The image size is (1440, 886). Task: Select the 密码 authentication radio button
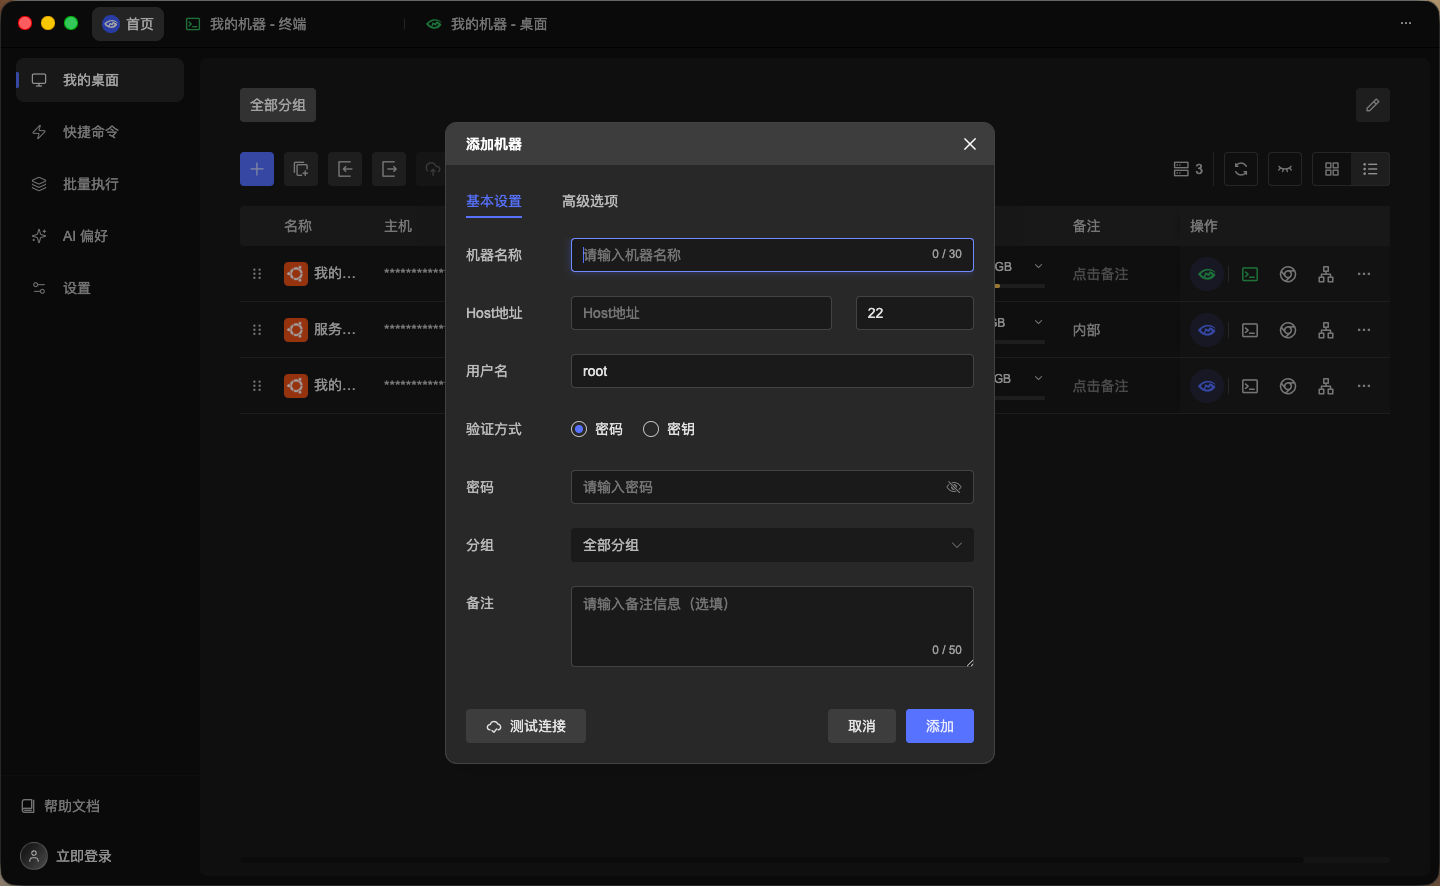point(579,429)
